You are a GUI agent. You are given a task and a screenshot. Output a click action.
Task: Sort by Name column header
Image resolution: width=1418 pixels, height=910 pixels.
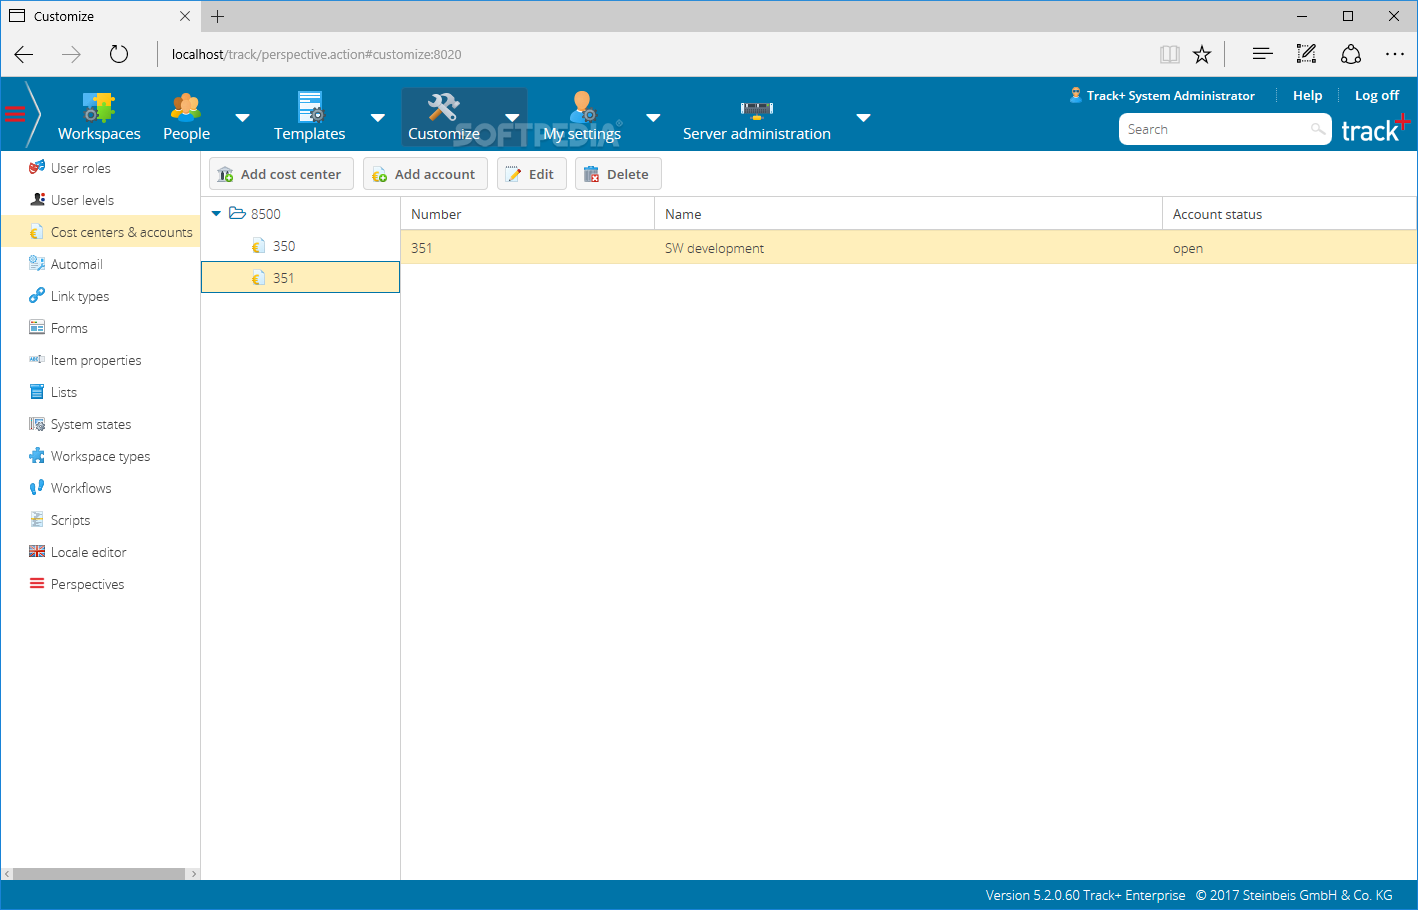pos(909,214)
